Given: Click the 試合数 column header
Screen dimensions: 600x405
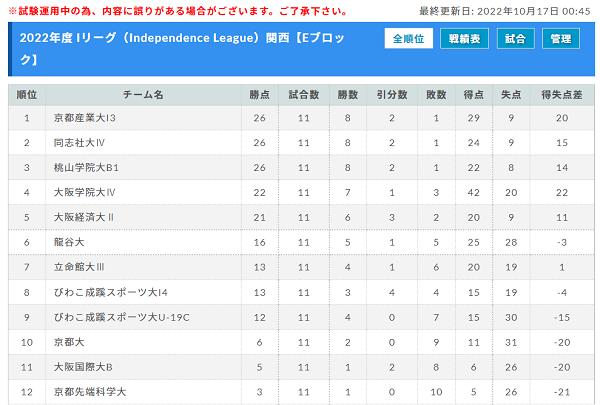Looking at the screenshot, I should pos(303,94).
